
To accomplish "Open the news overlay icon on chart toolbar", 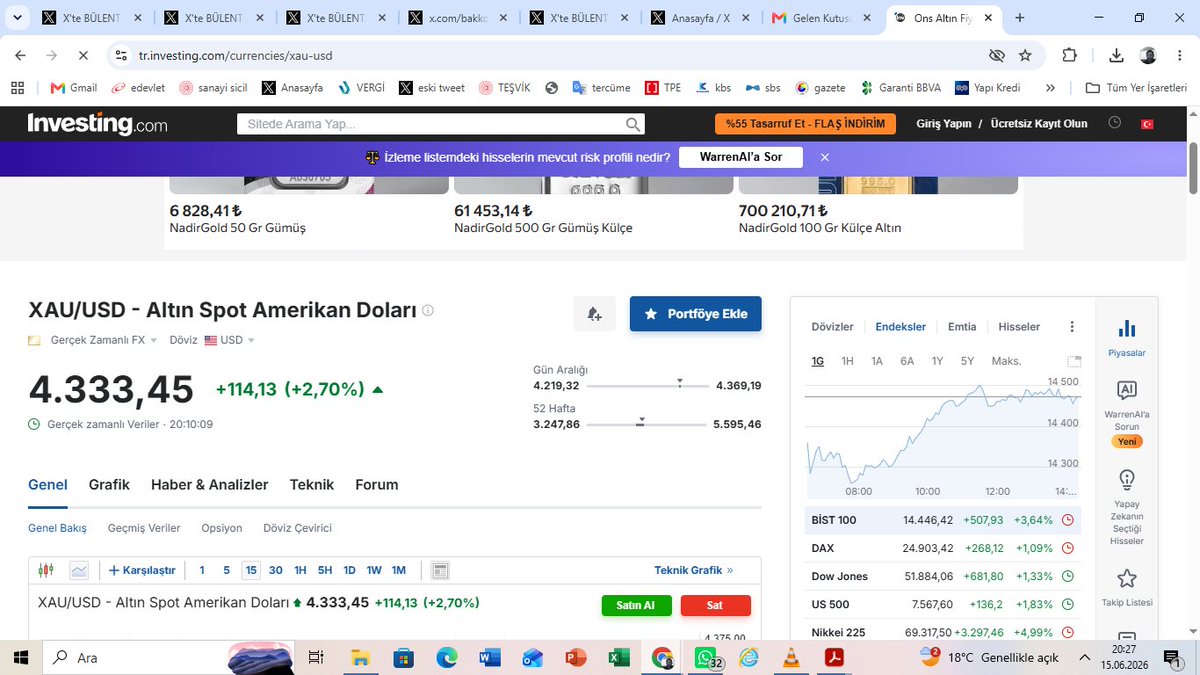I will [440, 570].
